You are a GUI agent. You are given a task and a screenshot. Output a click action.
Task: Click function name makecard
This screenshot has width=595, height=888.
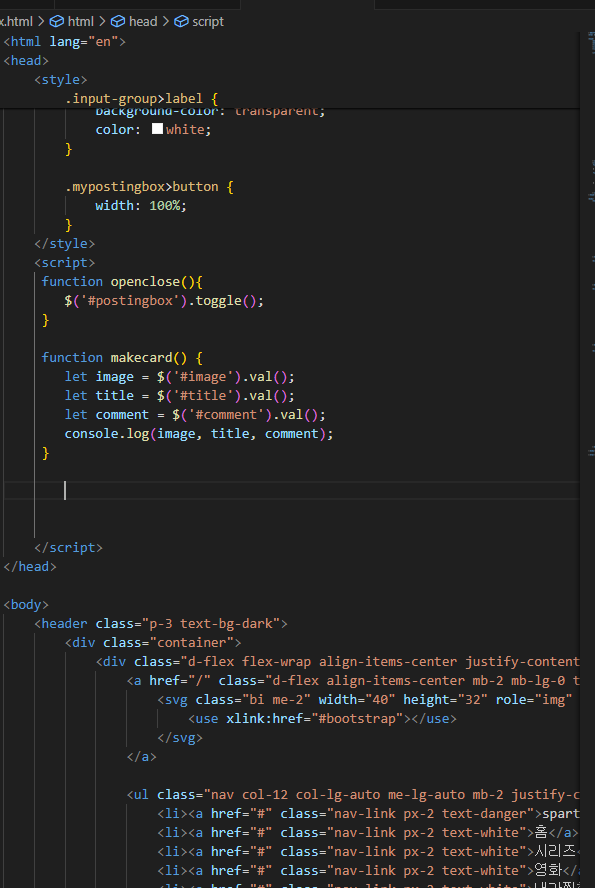tap(142, 357)
